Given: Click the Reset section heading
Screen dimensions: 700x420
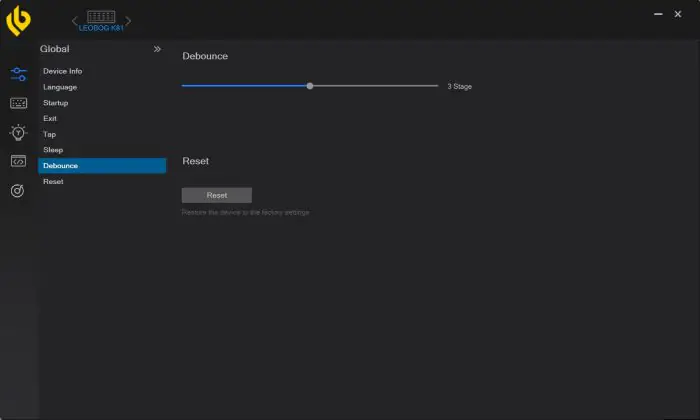Looking at the screenshot, I should (x=196, y=161).
